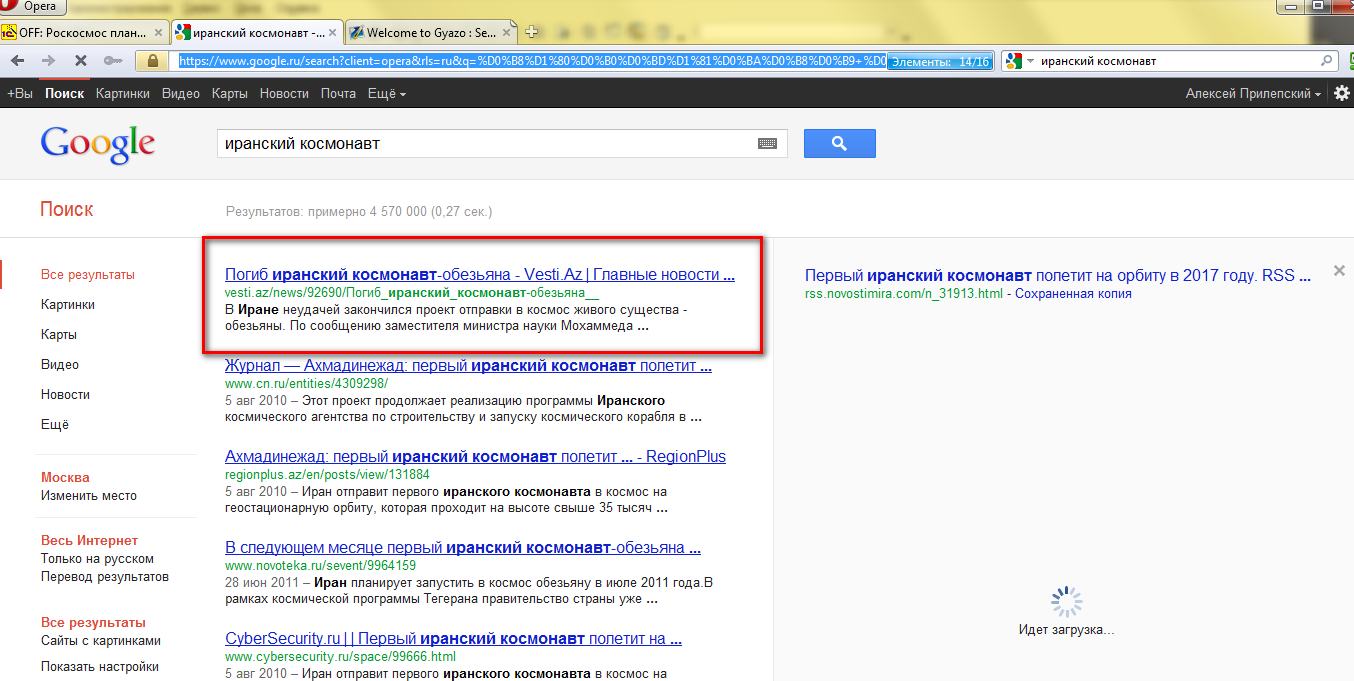Expand 'Ещё' in the left sidebar
Image resolution: width=1354 pixels, height=681 pixels.
[55, 424]
